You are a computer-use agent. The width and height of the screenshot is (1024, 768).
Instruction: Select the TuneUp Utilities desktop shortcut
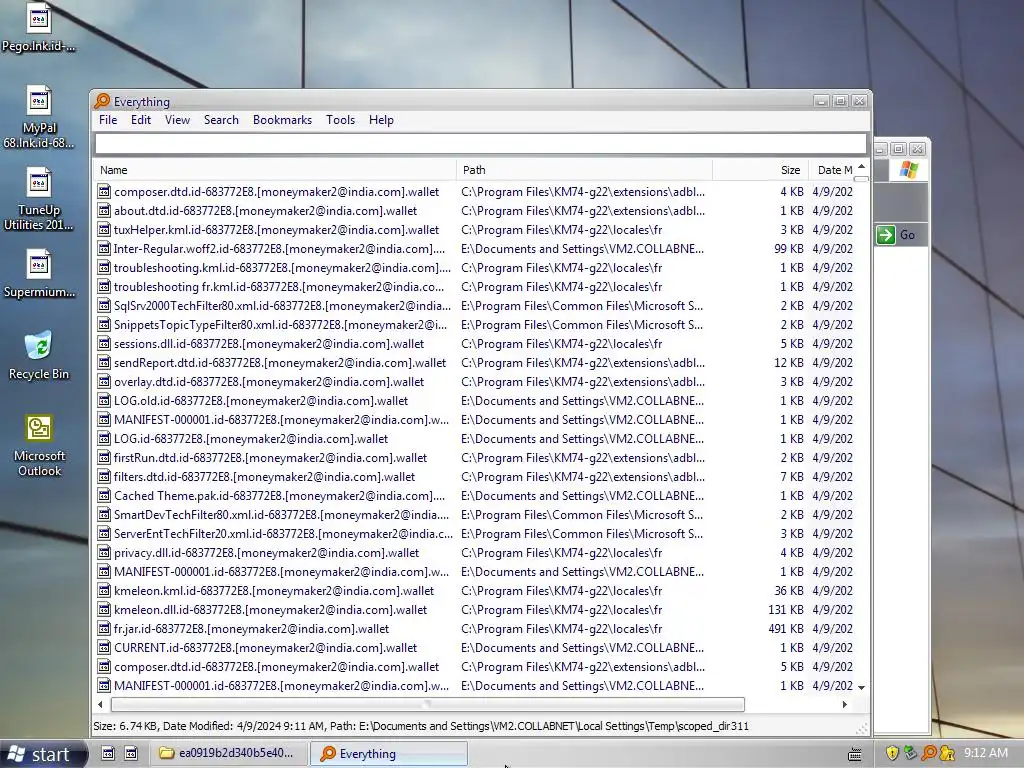click(x=39, y=199)
